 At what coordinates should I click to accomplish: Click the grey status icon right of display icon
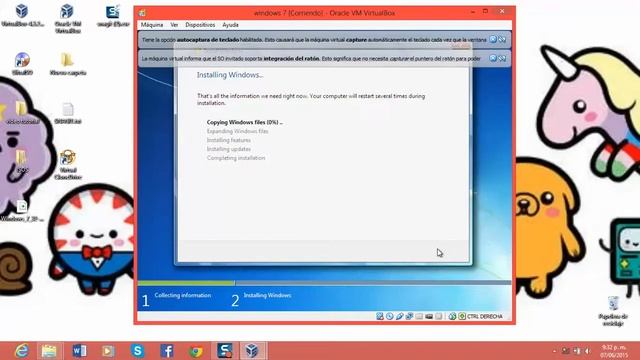tap(439, 316)
